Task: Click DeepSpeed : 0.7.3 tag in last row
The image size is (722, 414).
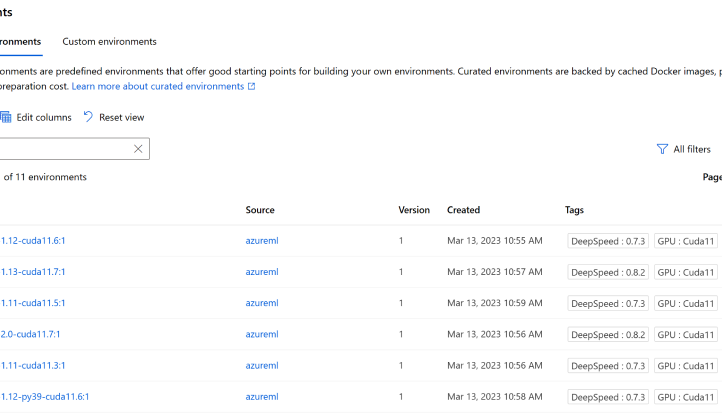Action: click(x=608, y=397)
